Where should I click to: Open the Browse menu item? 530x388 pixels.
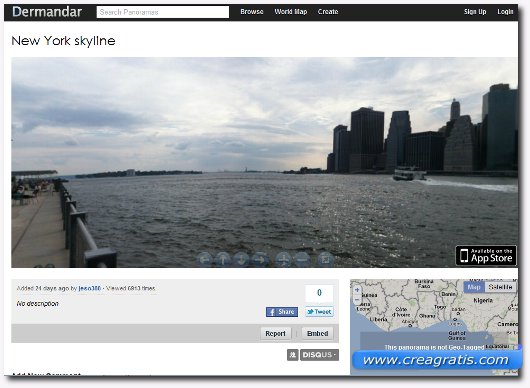pyautogui.click(x=252, y=12)
